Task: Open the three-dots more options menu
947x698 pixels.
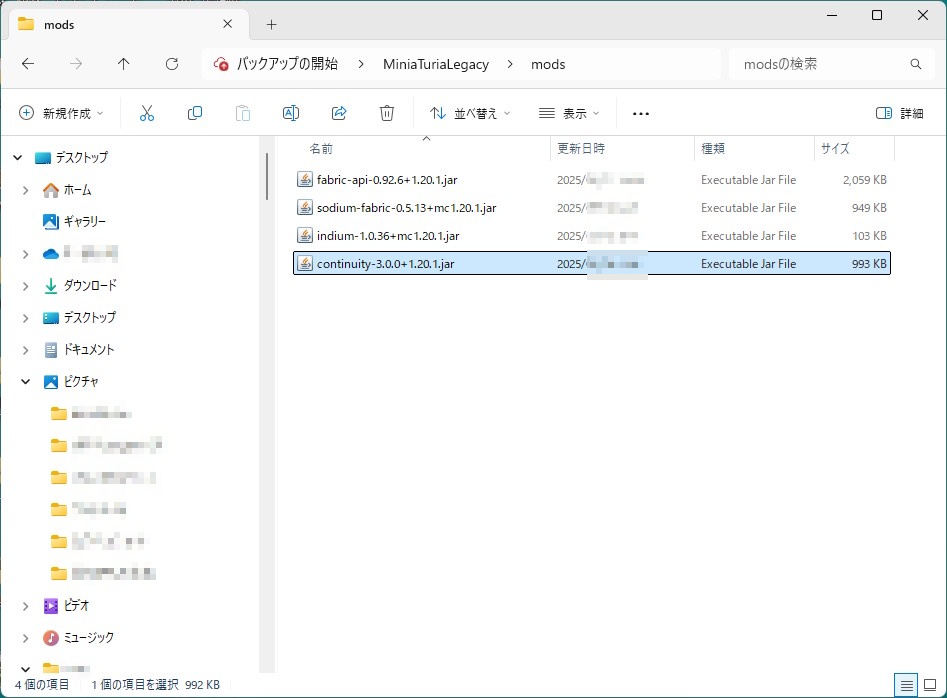Action: coord(640,114)
